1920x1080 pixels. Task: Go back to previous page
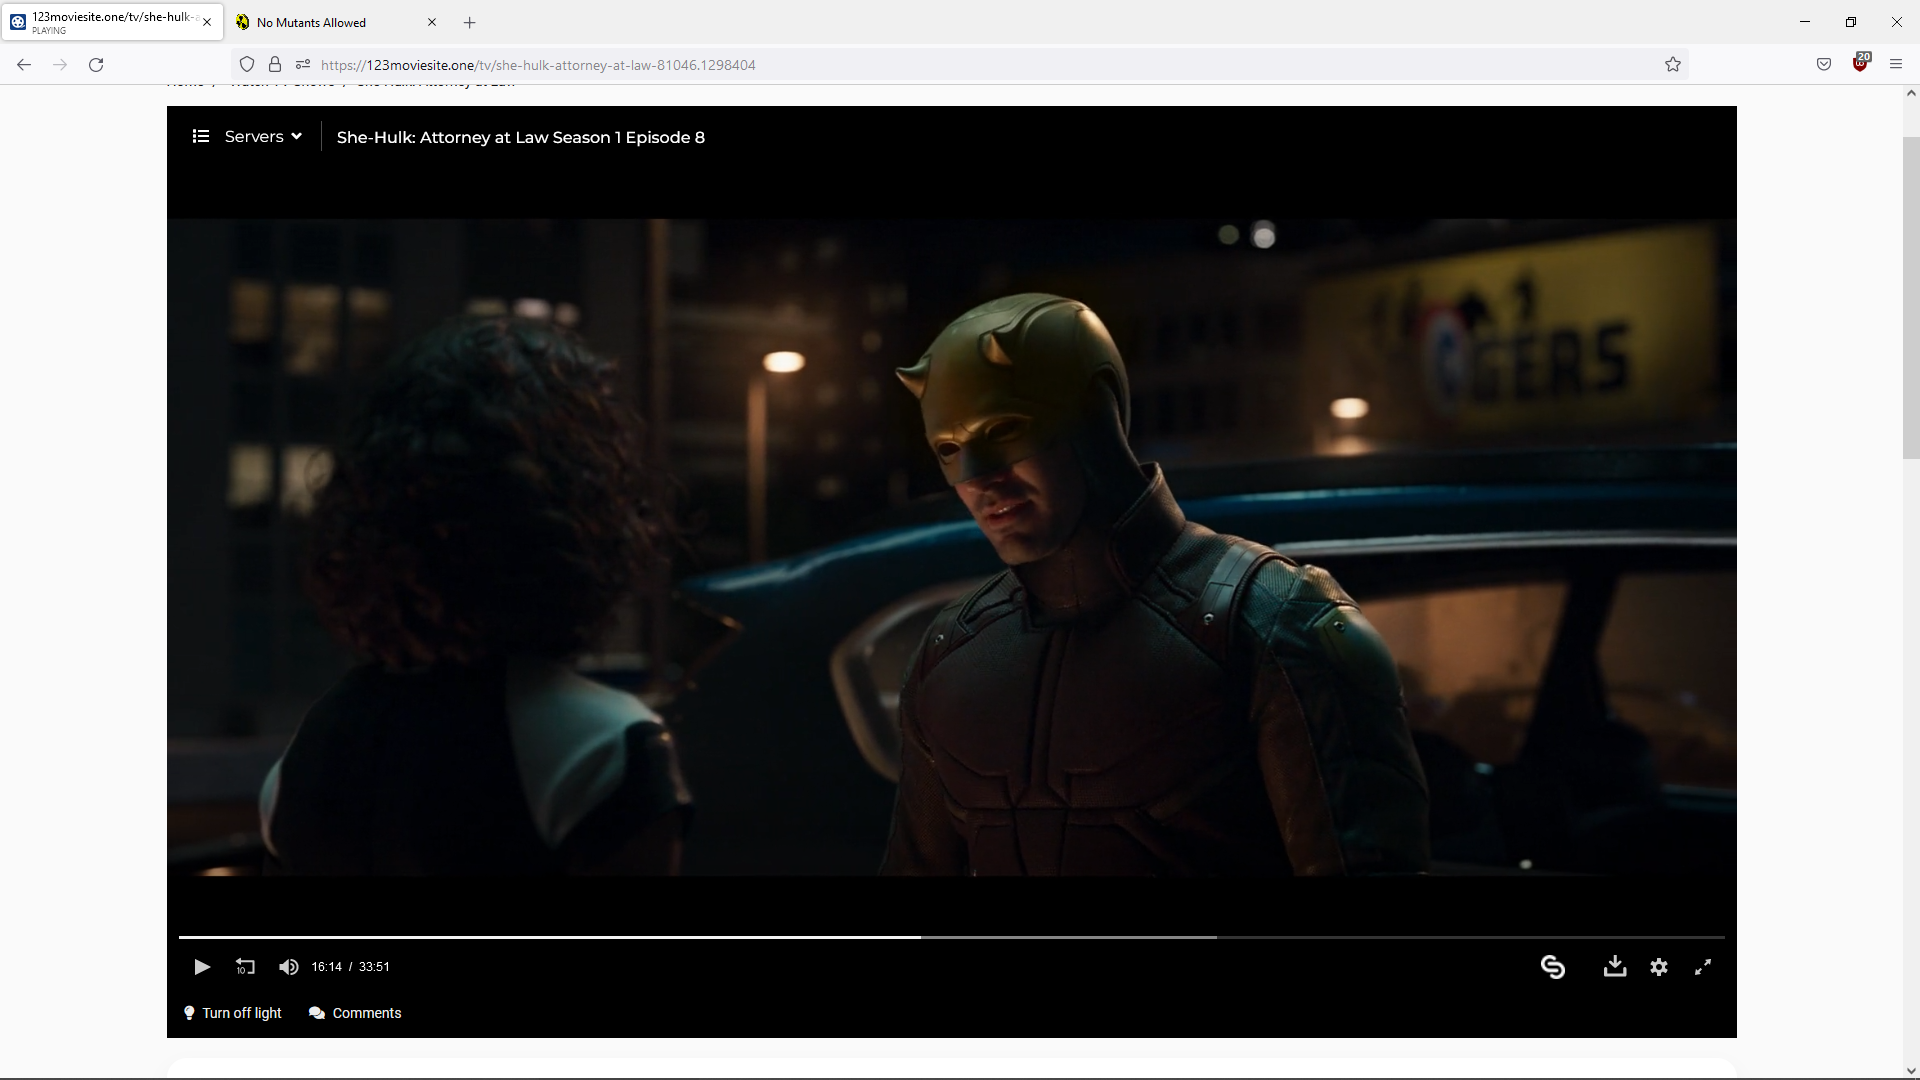[24, 65]
